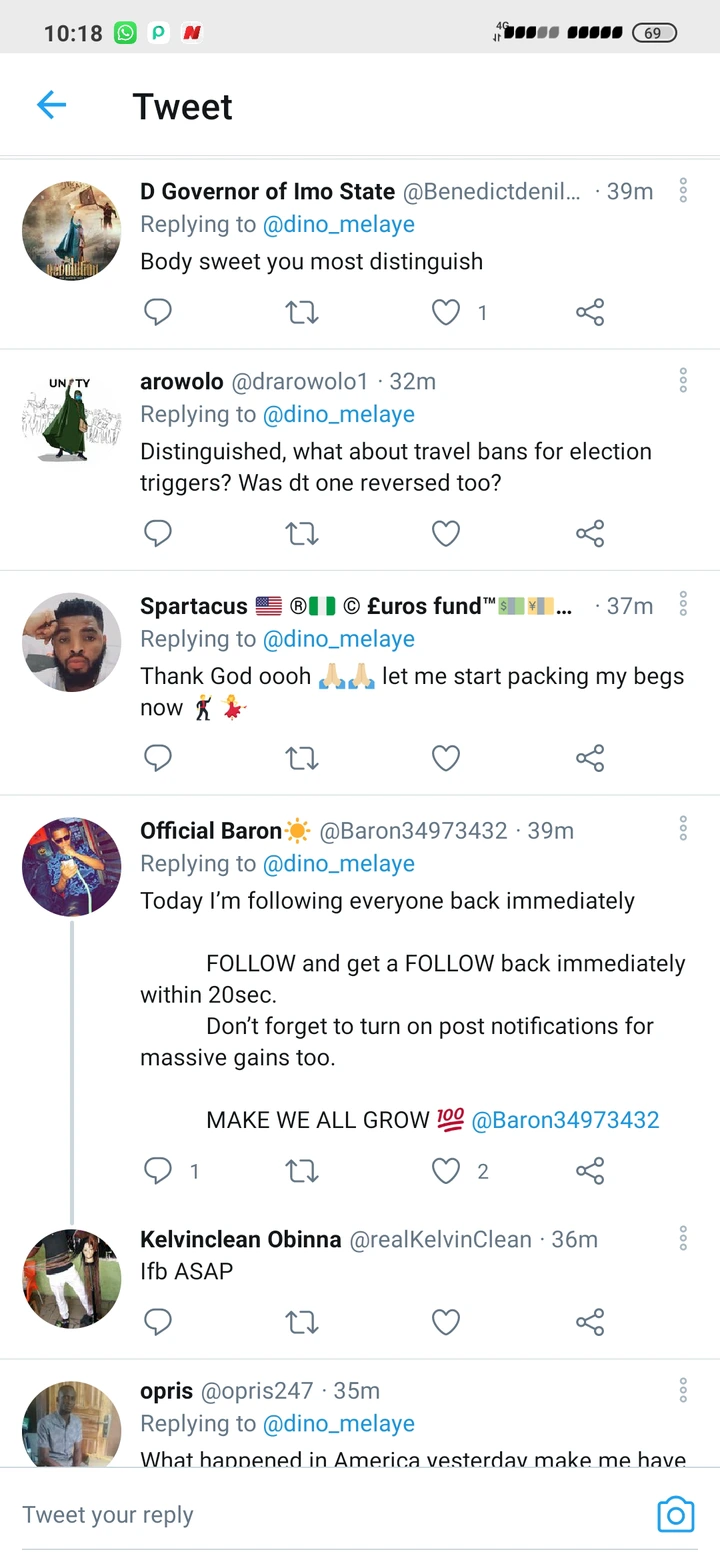Screen dimensions: 720x1560
Task: Like Official Baron's tweet with 2 likes
Action: pyautogui.click(x=446, y=1171)
